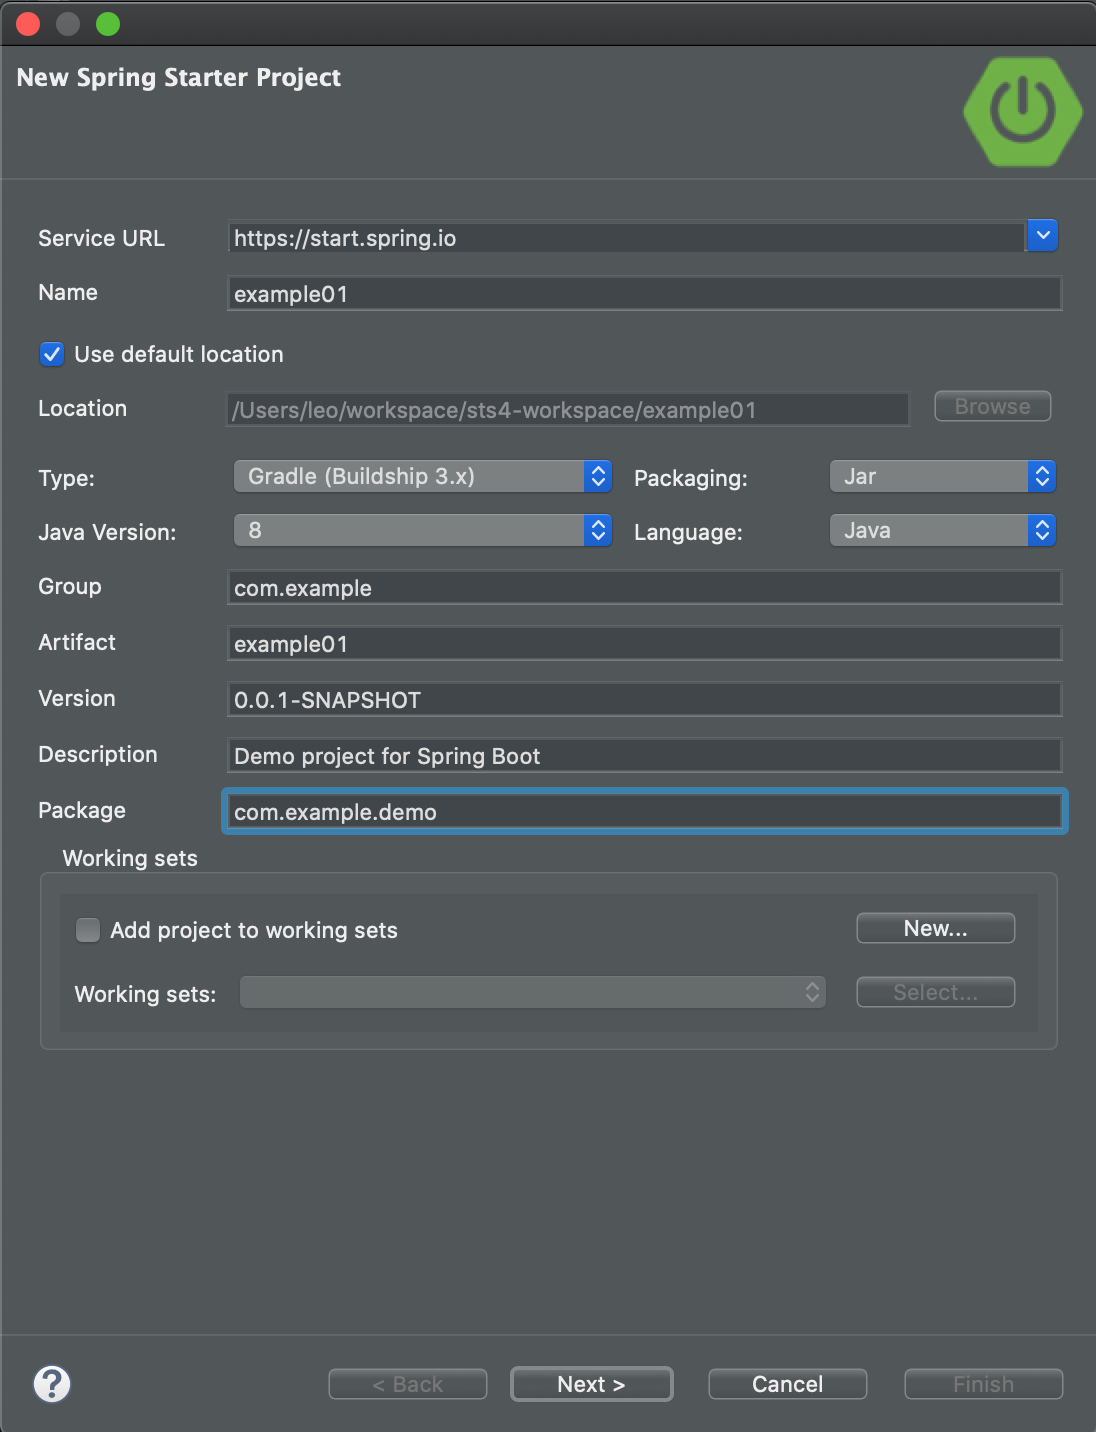The height and width of the screenshot is (1432, 1096).
Task: Click the Browse location button
Action: (x=993, y=406)
